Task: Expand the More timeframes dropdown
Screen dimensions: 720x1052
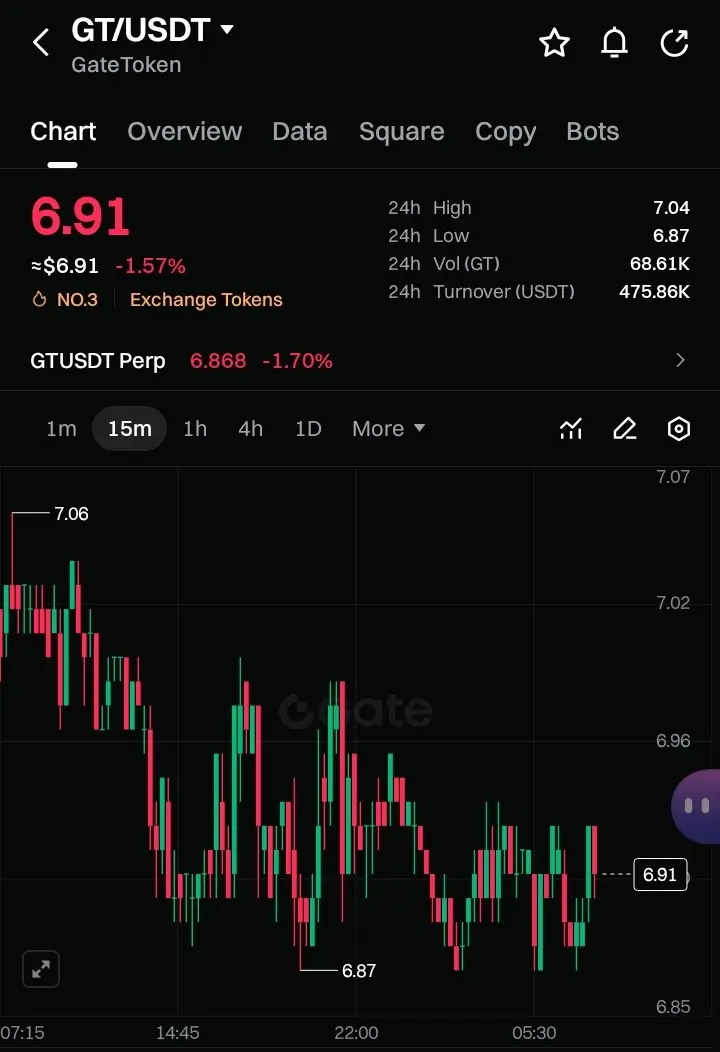Action: click(389, 428)
